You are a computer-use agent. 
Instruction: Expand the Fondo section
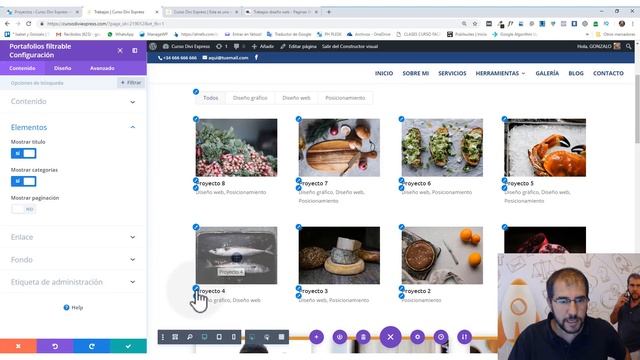(x=73, y=260)
